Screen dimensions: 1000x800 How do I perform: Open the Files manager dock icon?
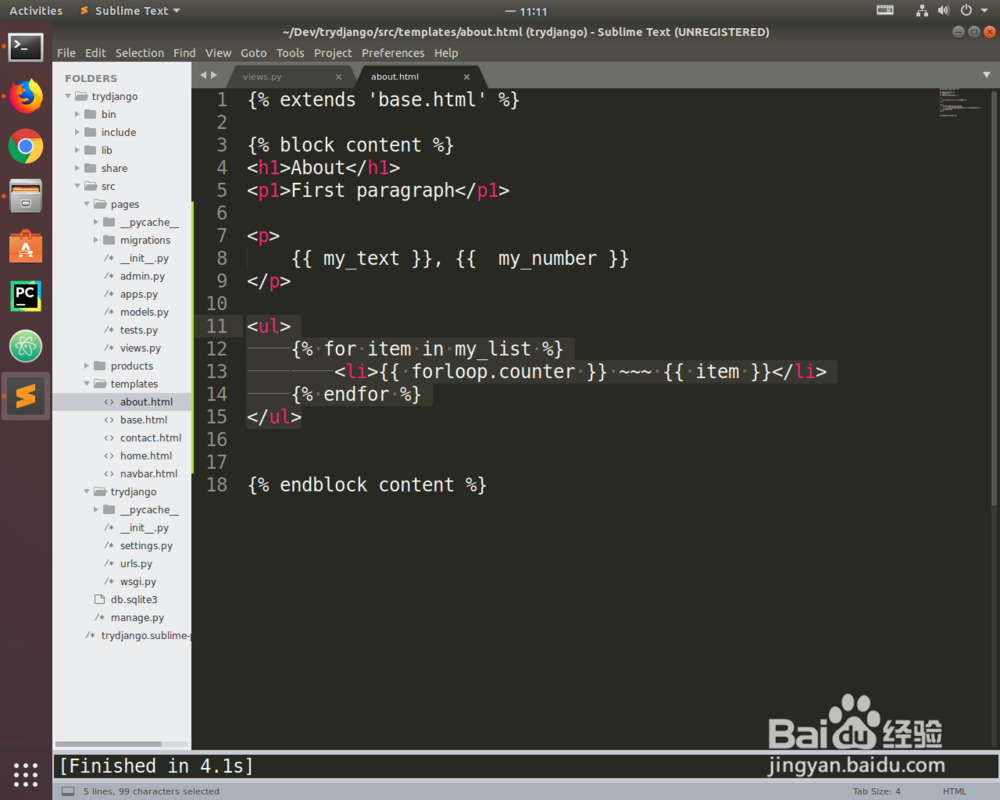[x=26, y=196]
